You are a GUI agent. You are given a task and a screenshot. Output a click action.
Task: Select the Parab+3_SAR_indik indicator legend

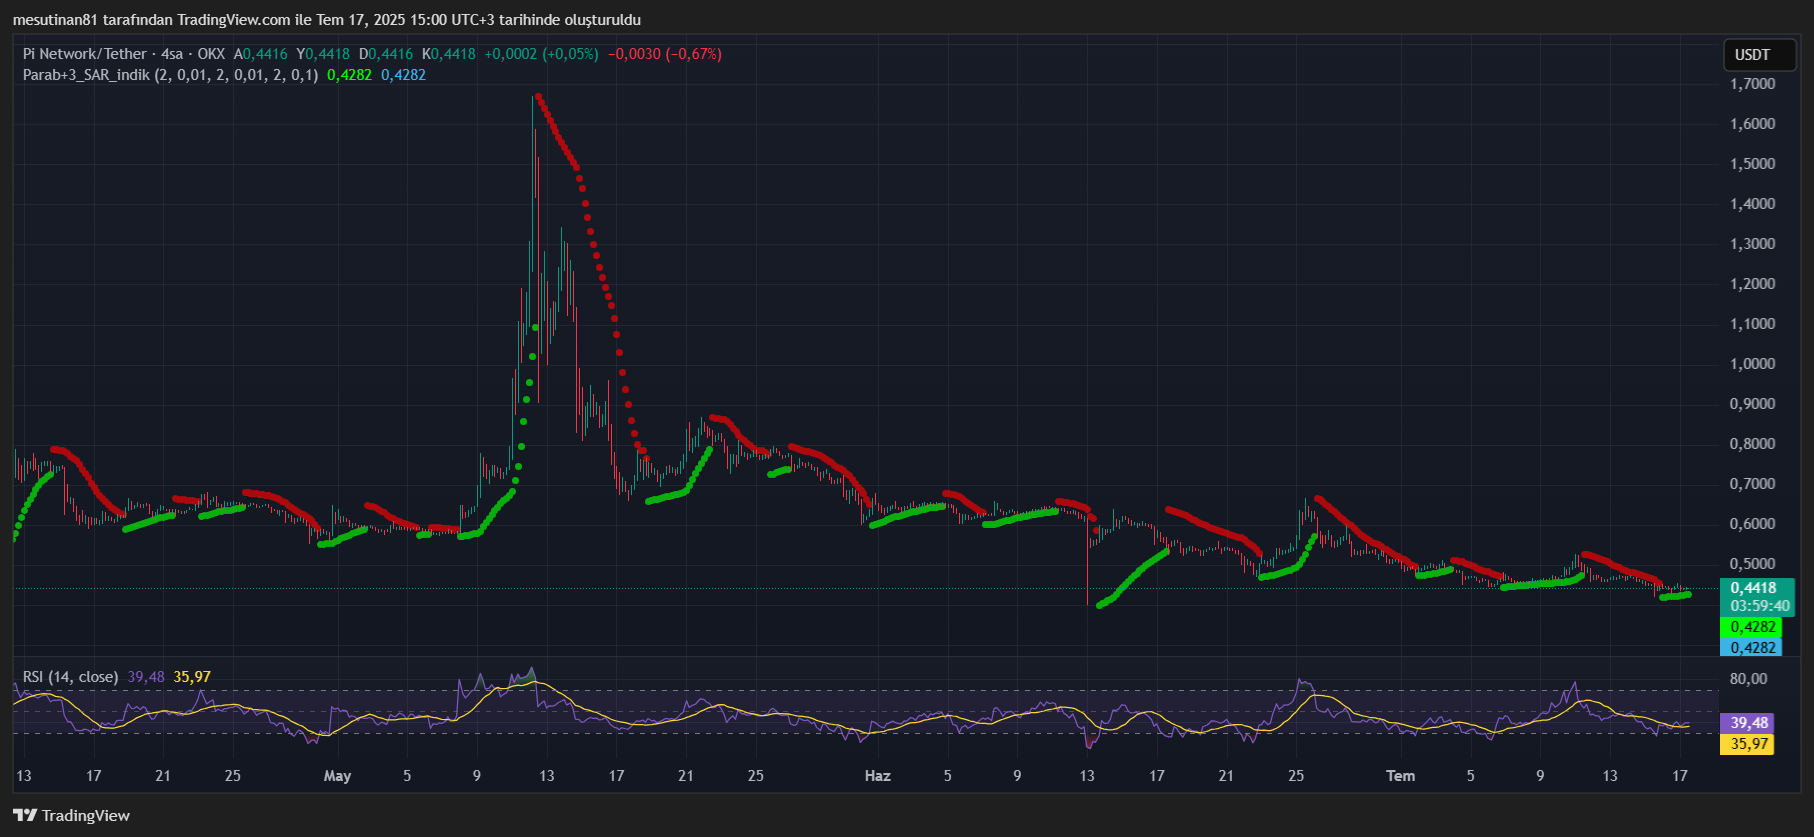86,75
